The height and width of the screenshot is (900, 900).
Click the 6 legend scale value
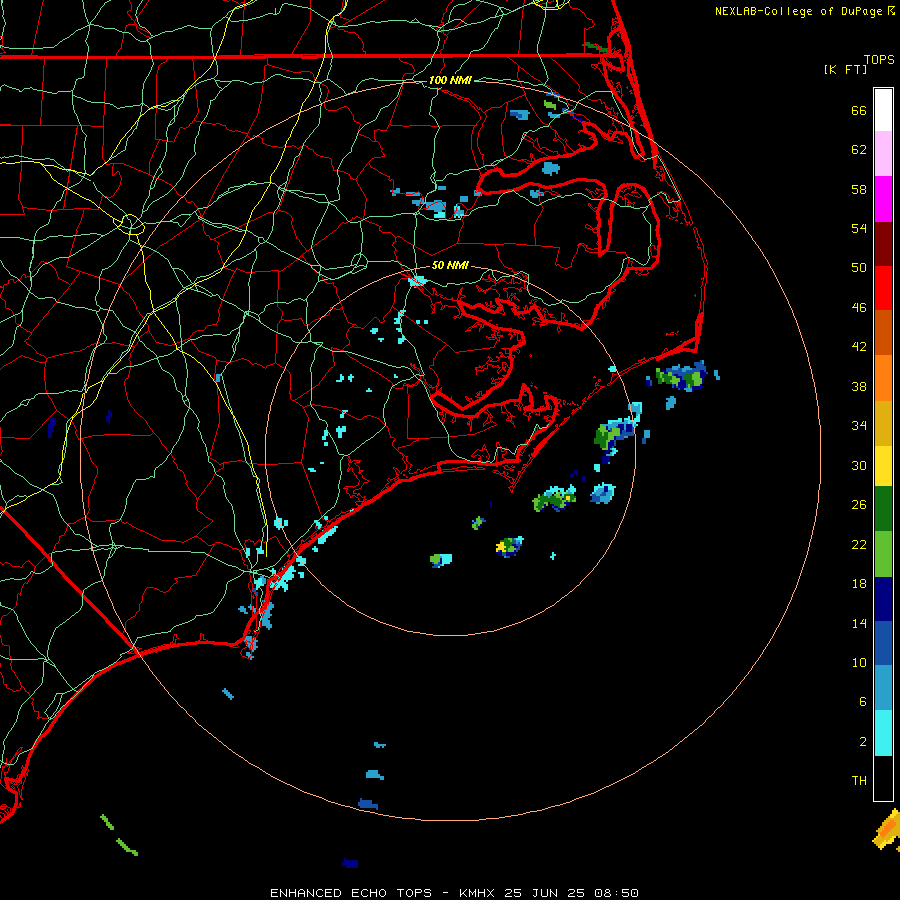coord(863,702)
